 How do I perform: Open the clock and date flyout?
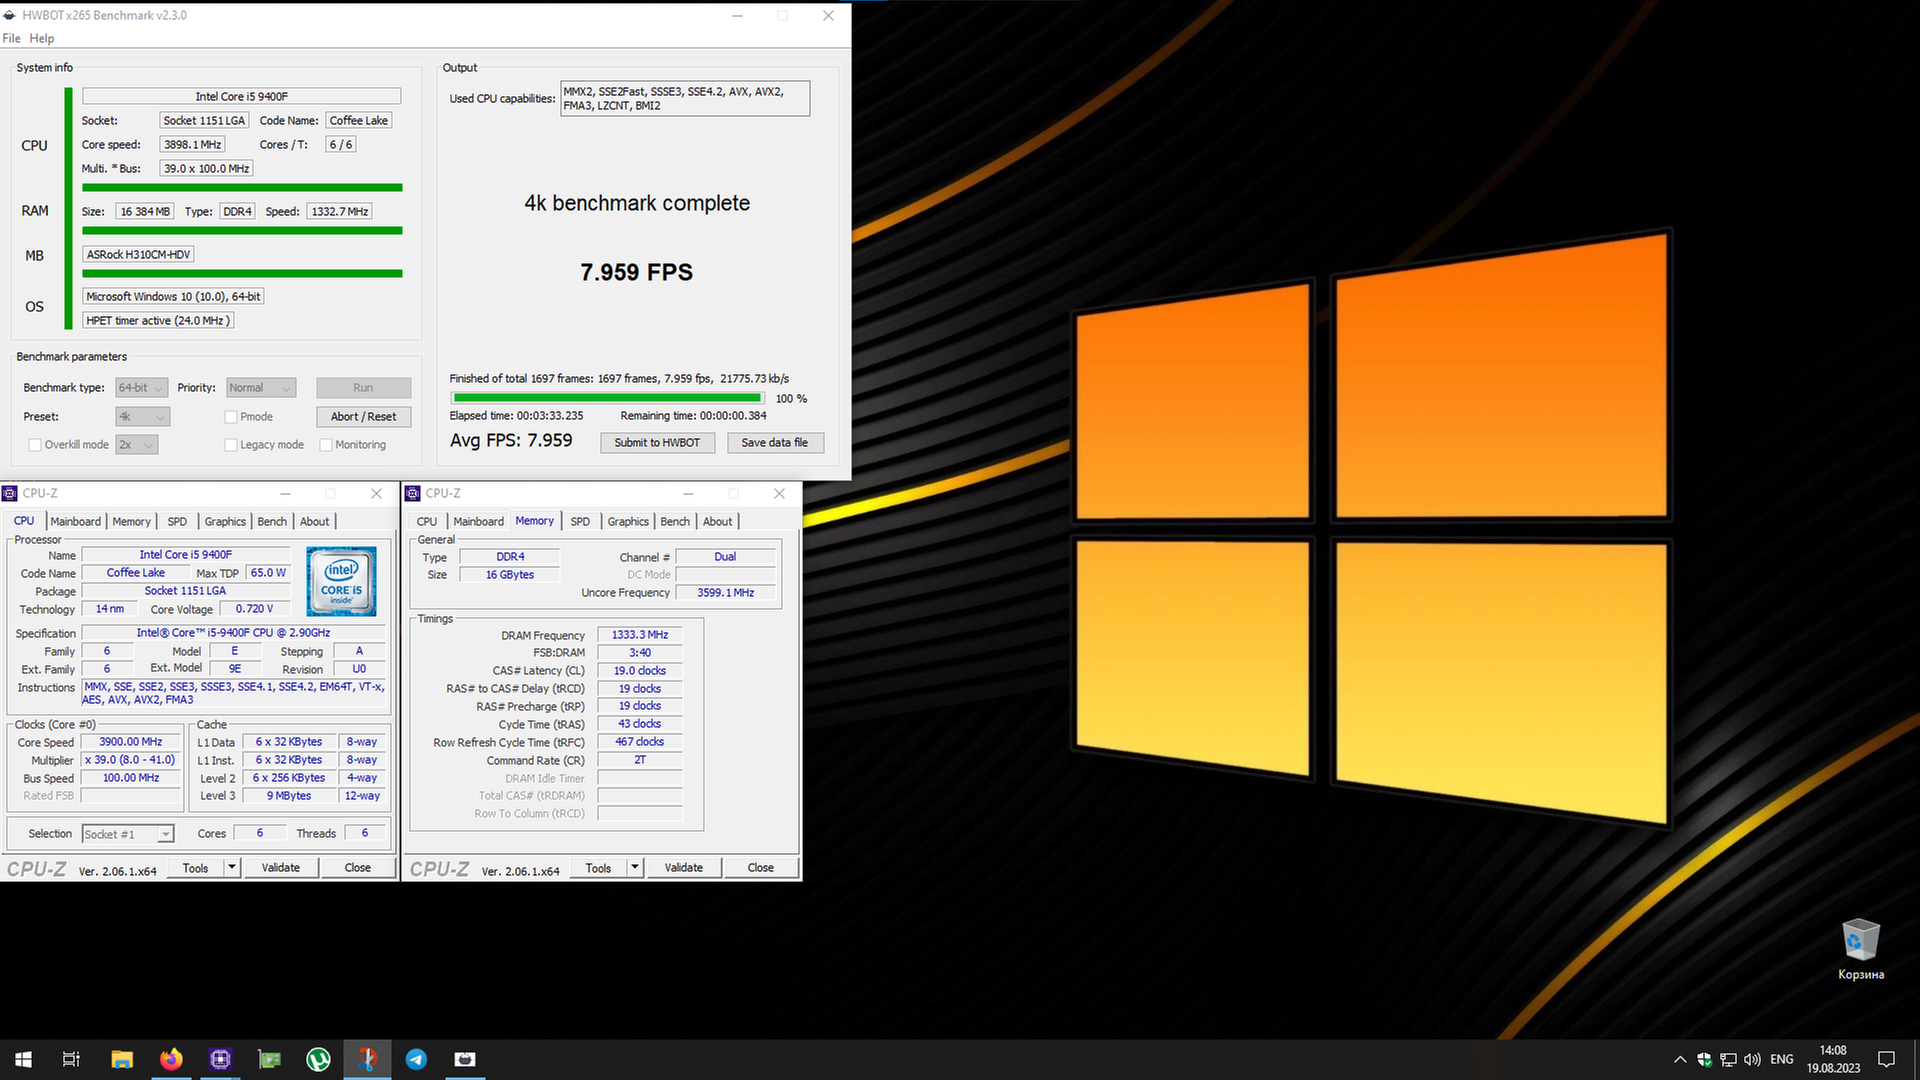1833,1059
